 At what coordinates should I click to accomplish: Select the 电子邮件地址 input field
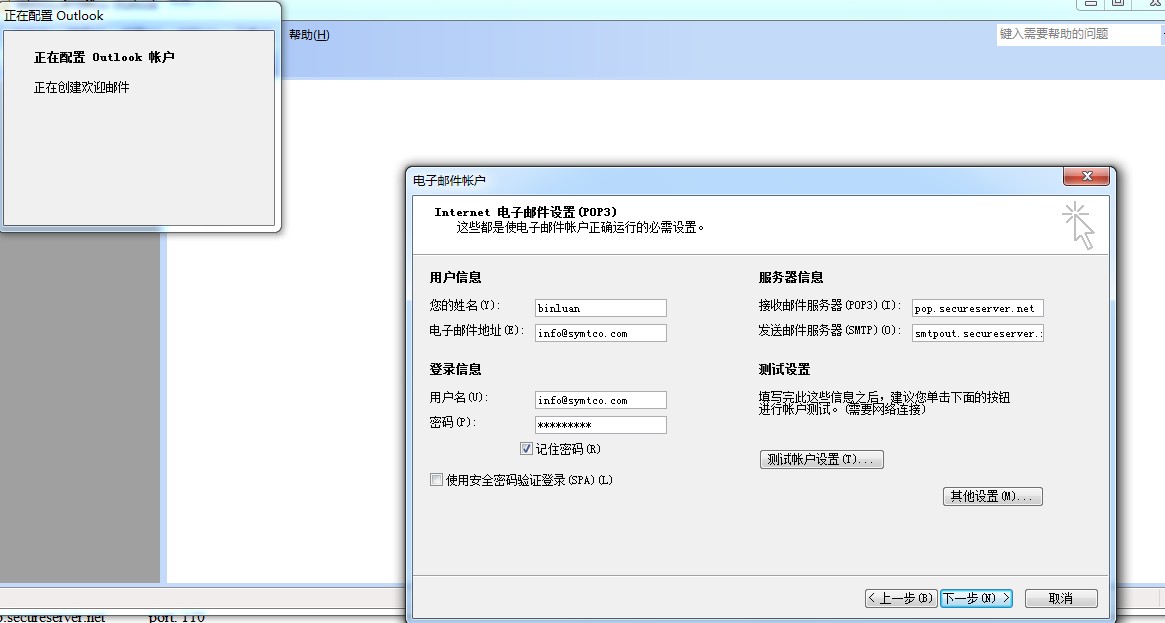pos(600,333)
